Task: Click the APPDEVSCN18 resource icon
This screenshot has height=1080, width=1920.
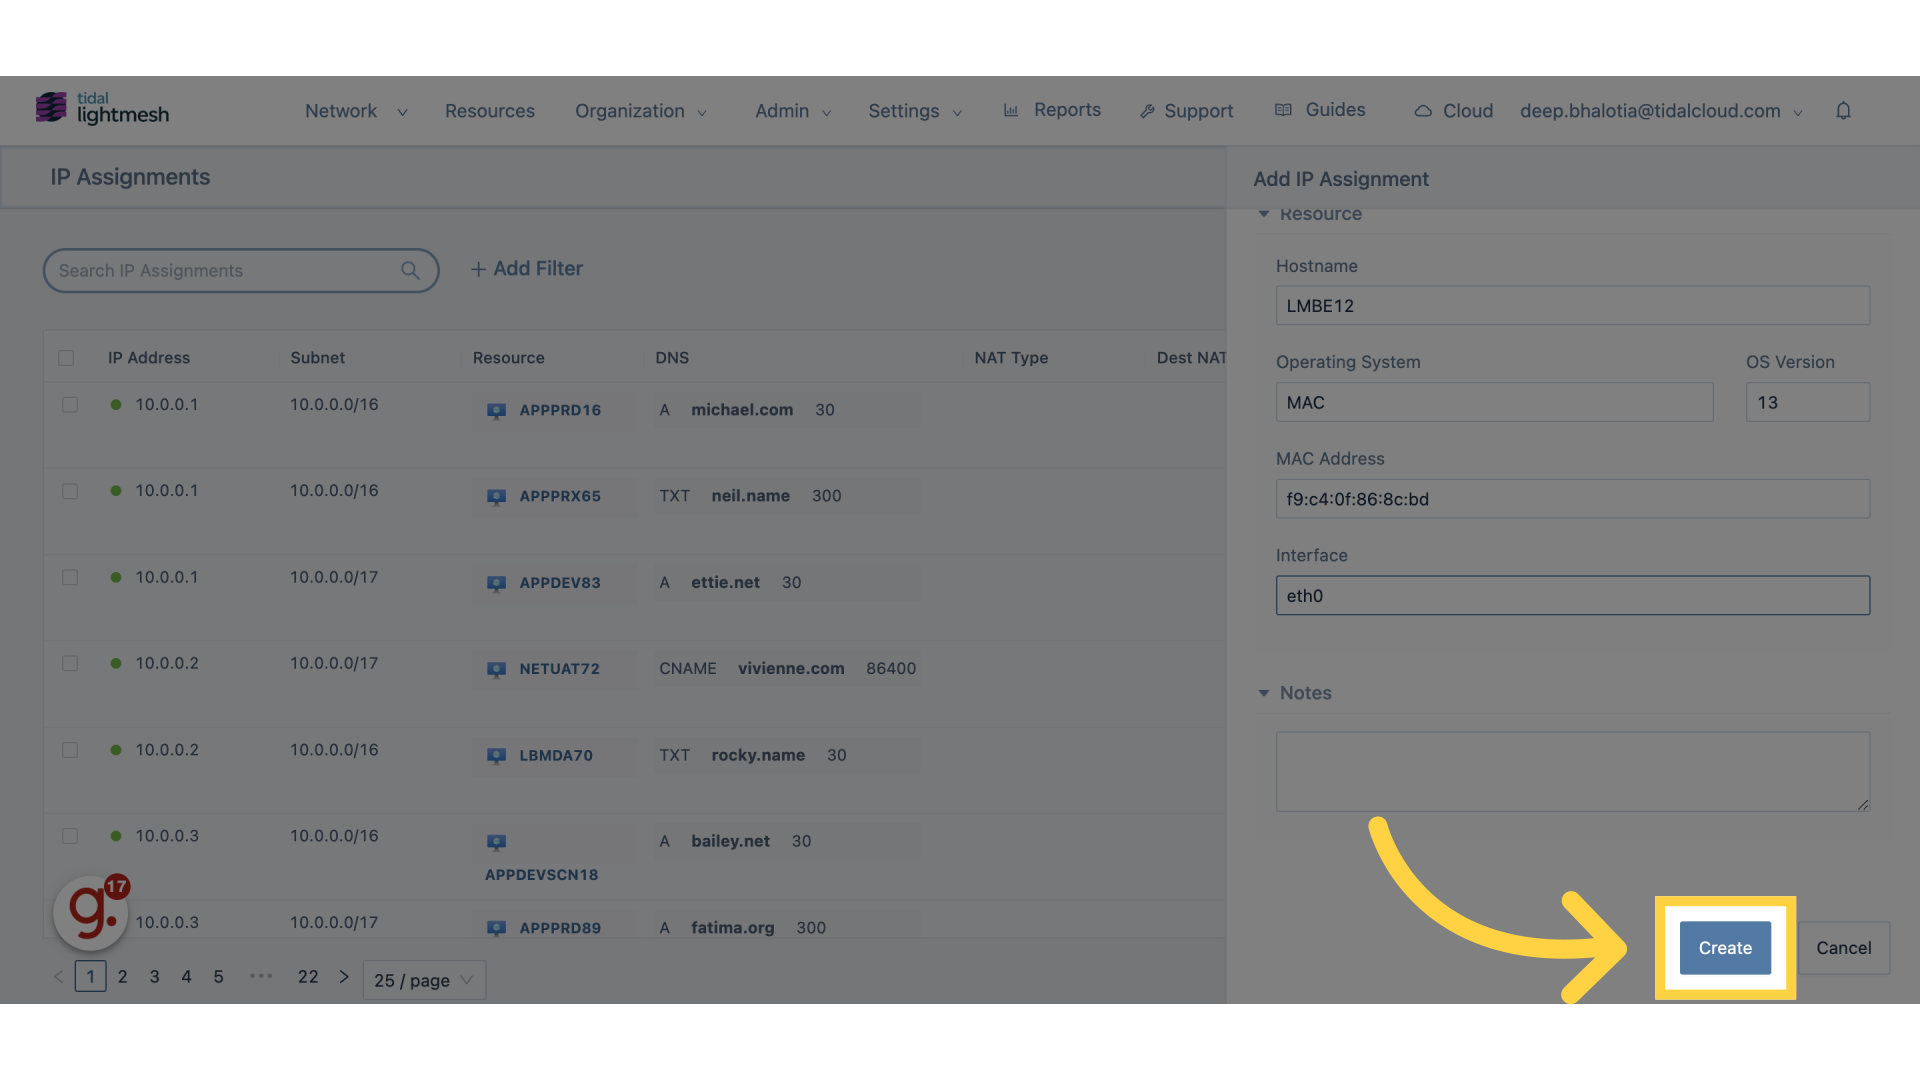Action: click(x=497, y=841)
